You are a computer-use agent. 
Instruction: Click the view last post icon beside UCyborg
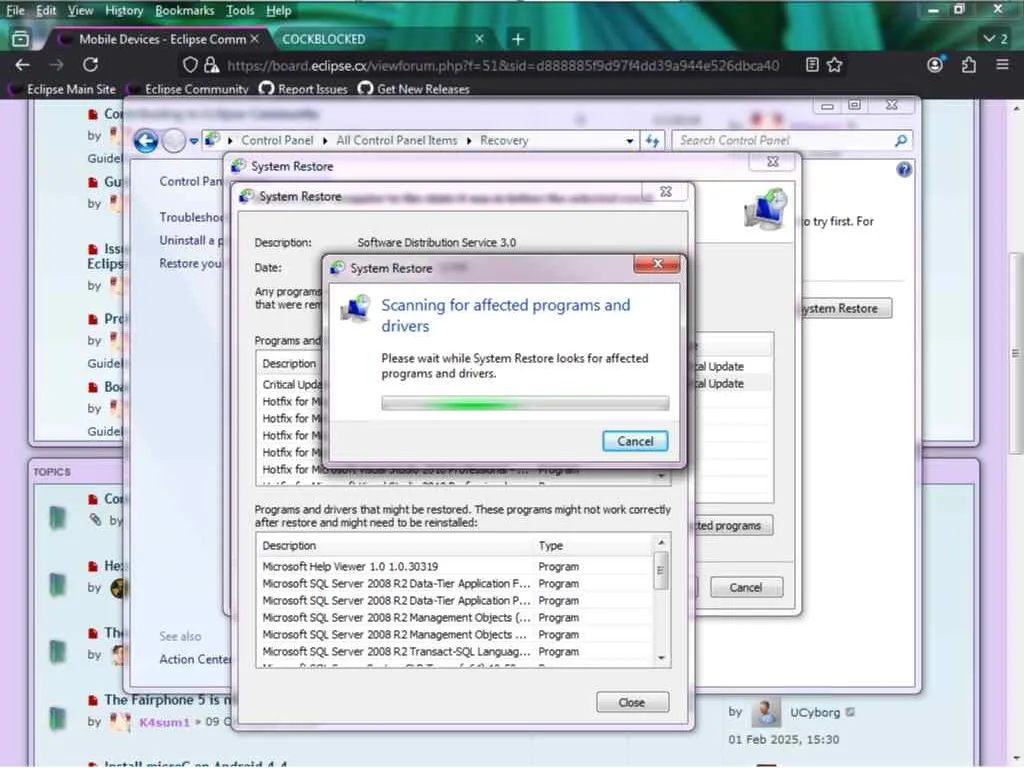coord(850,712)
